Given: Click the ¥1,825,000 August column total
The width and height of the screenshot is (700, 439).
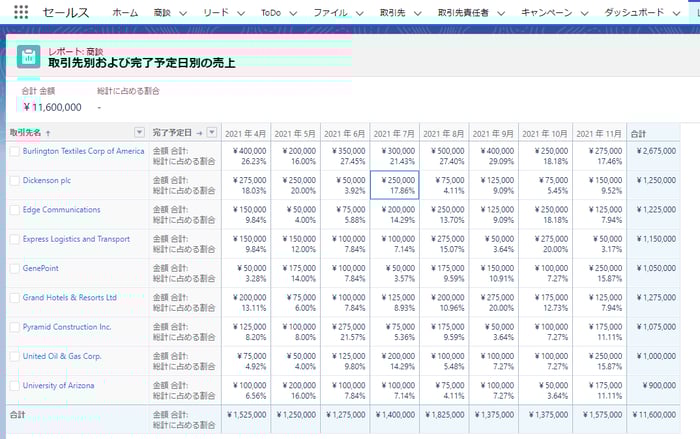Looking at the screenshot, I should point(445,415).
